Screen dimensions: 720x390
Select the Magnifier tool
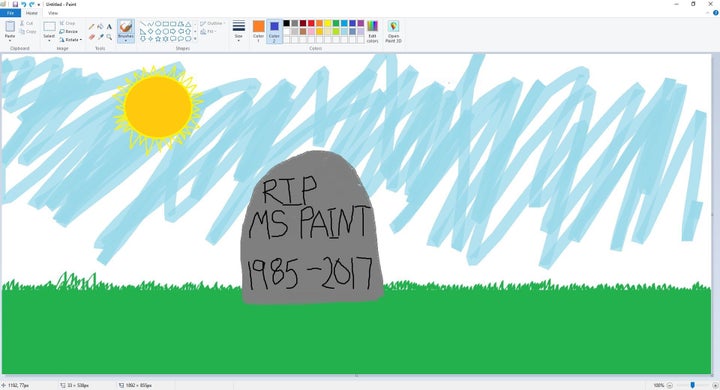109,37
